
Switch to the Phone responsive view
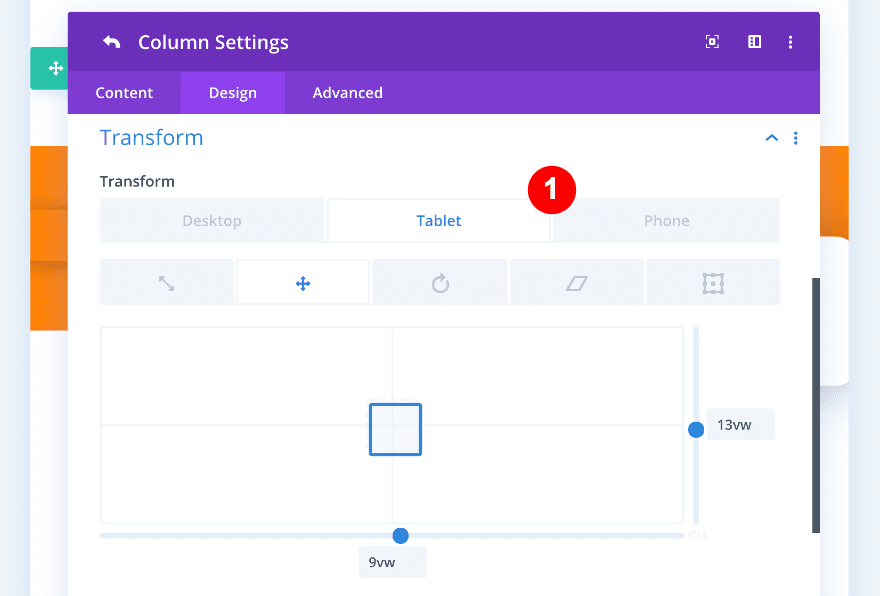pyautogui.click(x=666, y=220)
